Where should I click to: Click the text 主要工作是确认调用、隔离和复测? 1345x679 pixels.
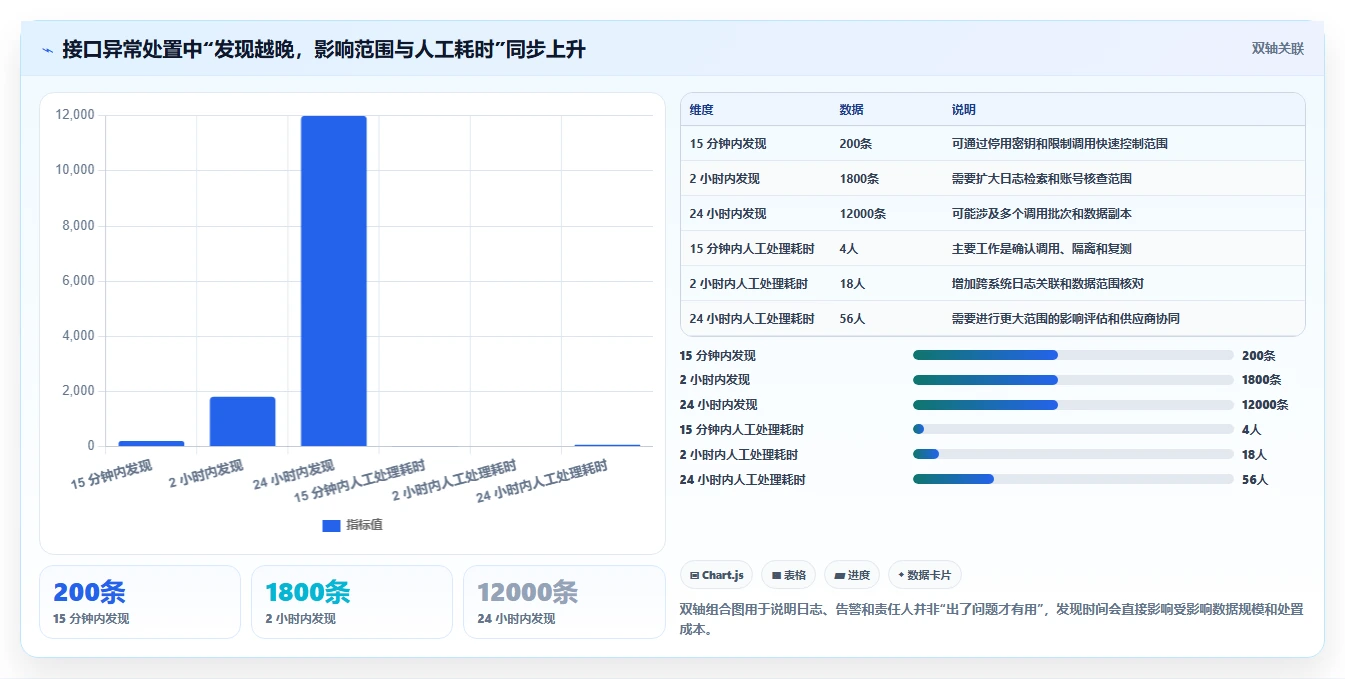point(1042,249)
